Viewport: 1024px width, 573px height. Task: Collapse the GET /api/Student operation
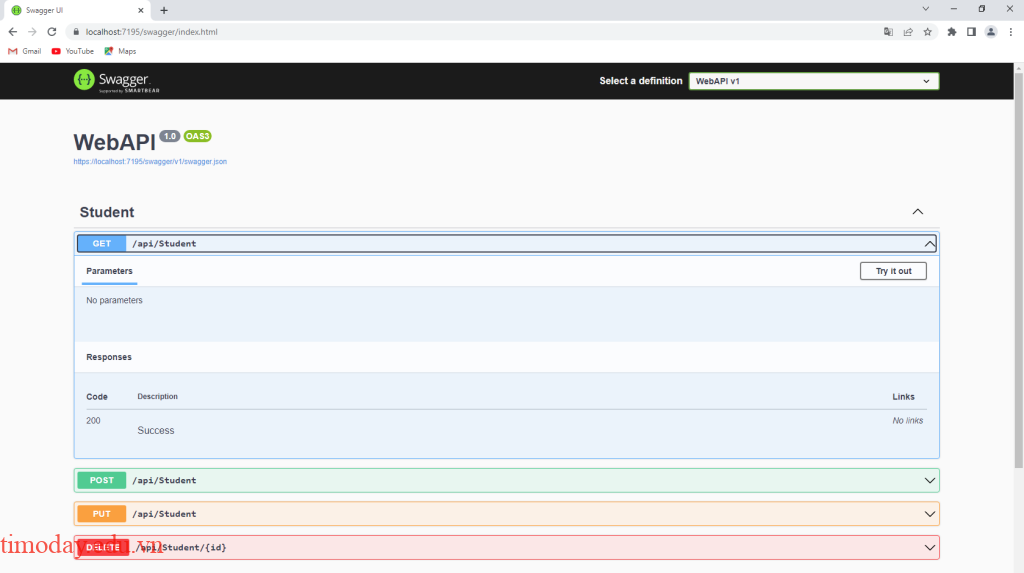pyautogui.click(x=929, y=244)
